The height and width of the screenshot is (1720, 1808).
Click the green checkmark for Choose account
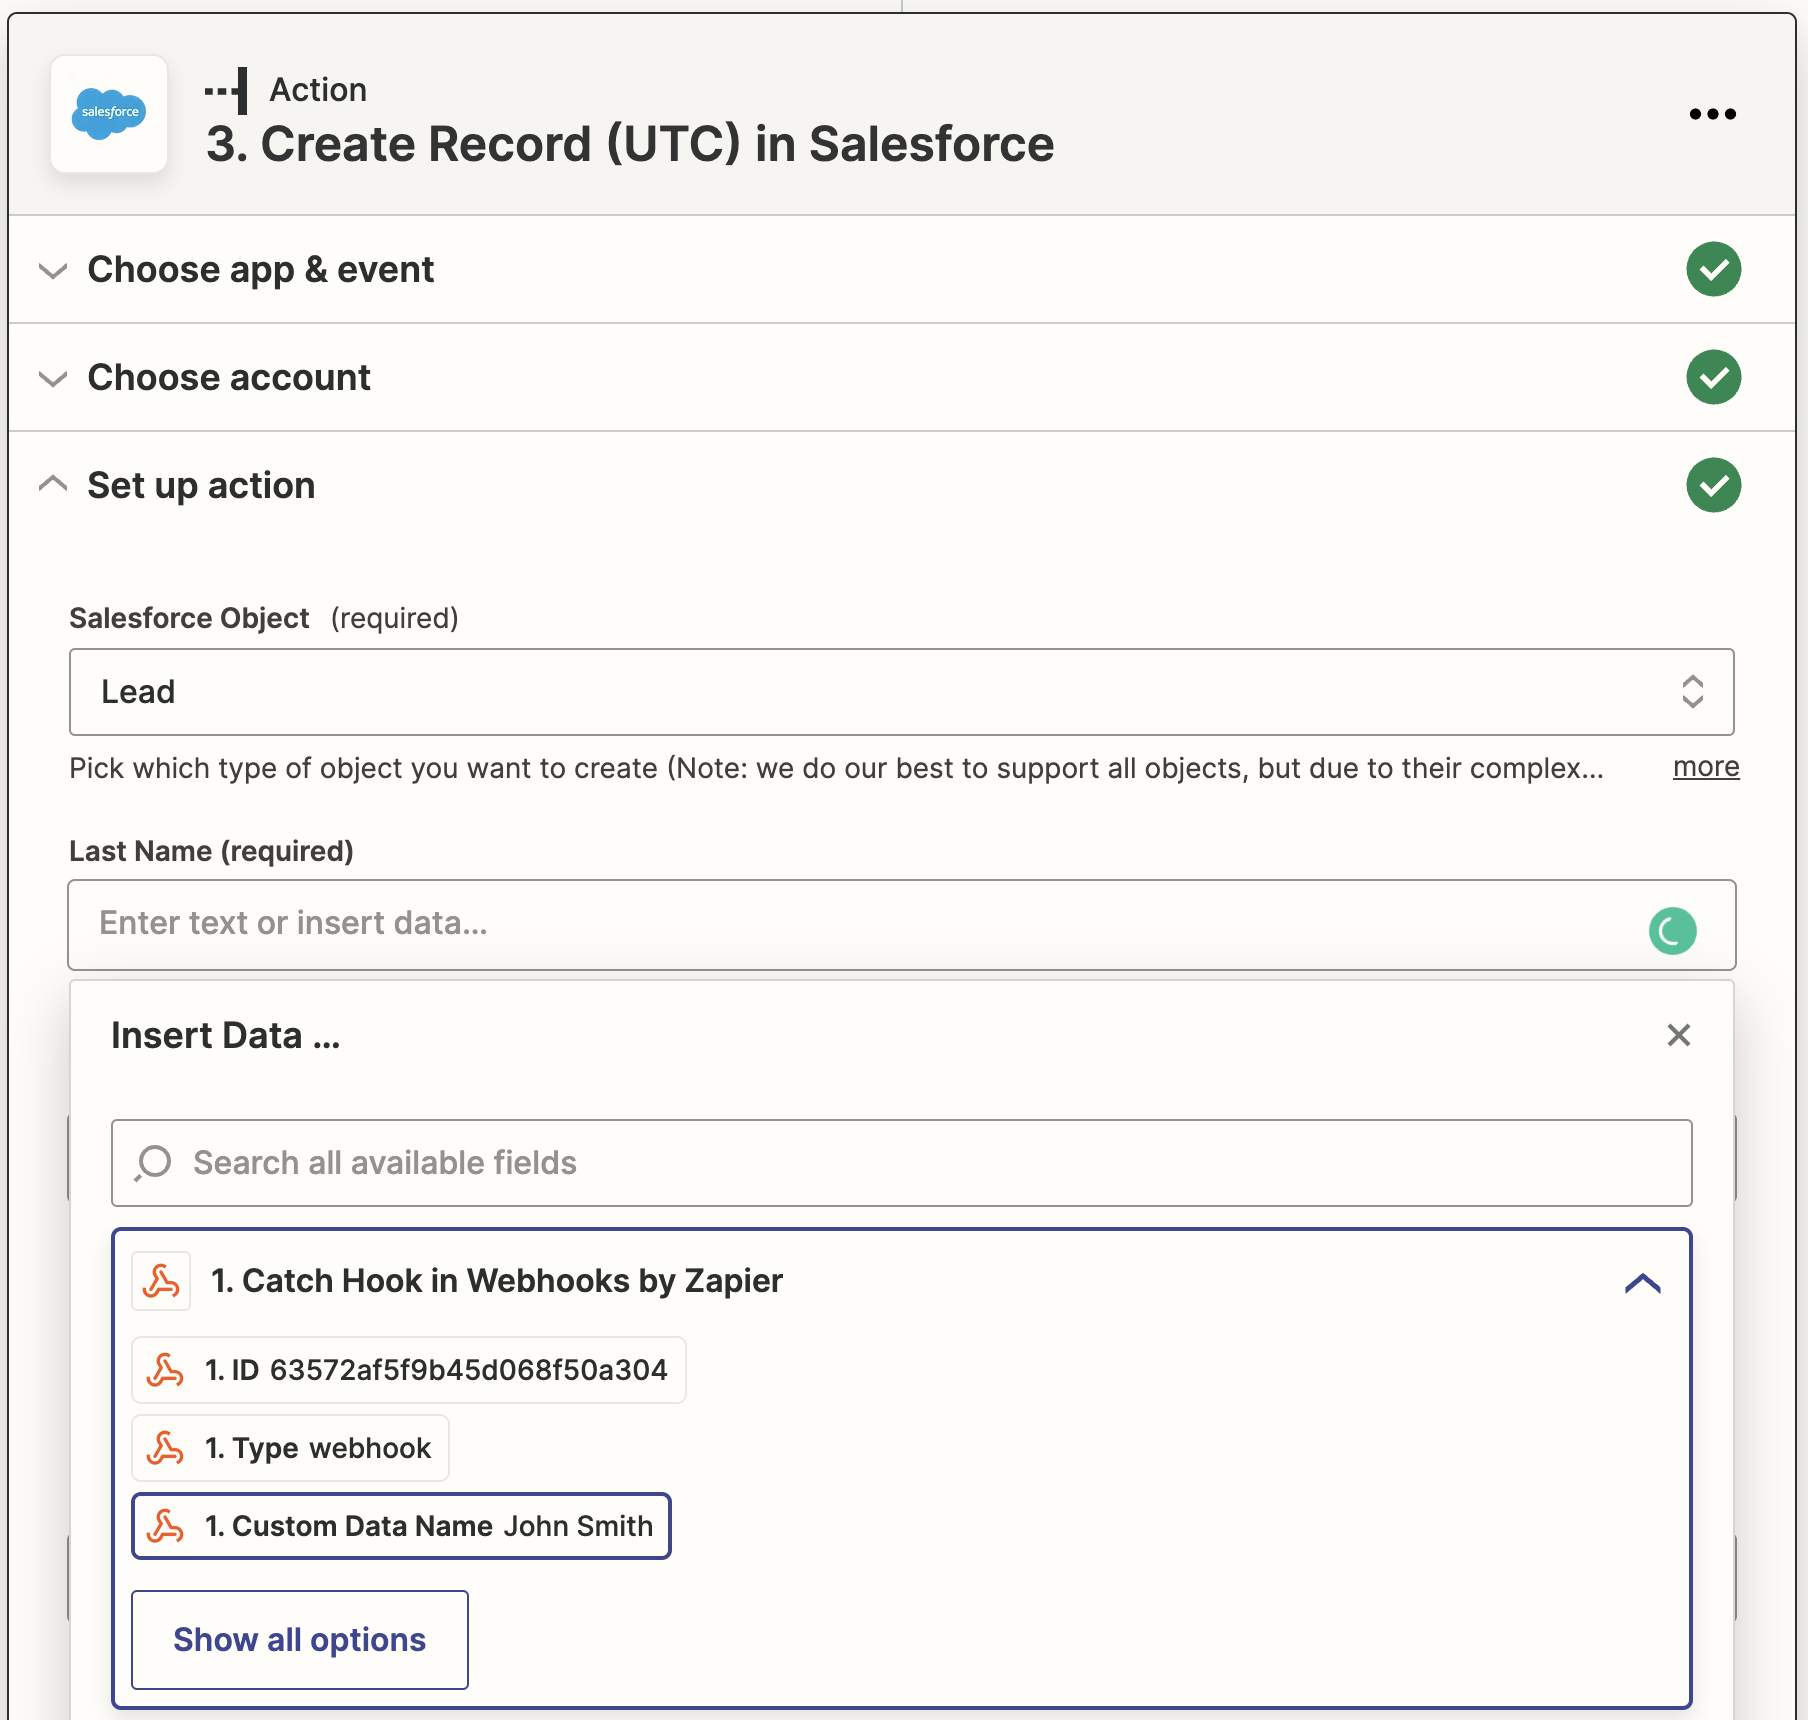[1713, 377]
